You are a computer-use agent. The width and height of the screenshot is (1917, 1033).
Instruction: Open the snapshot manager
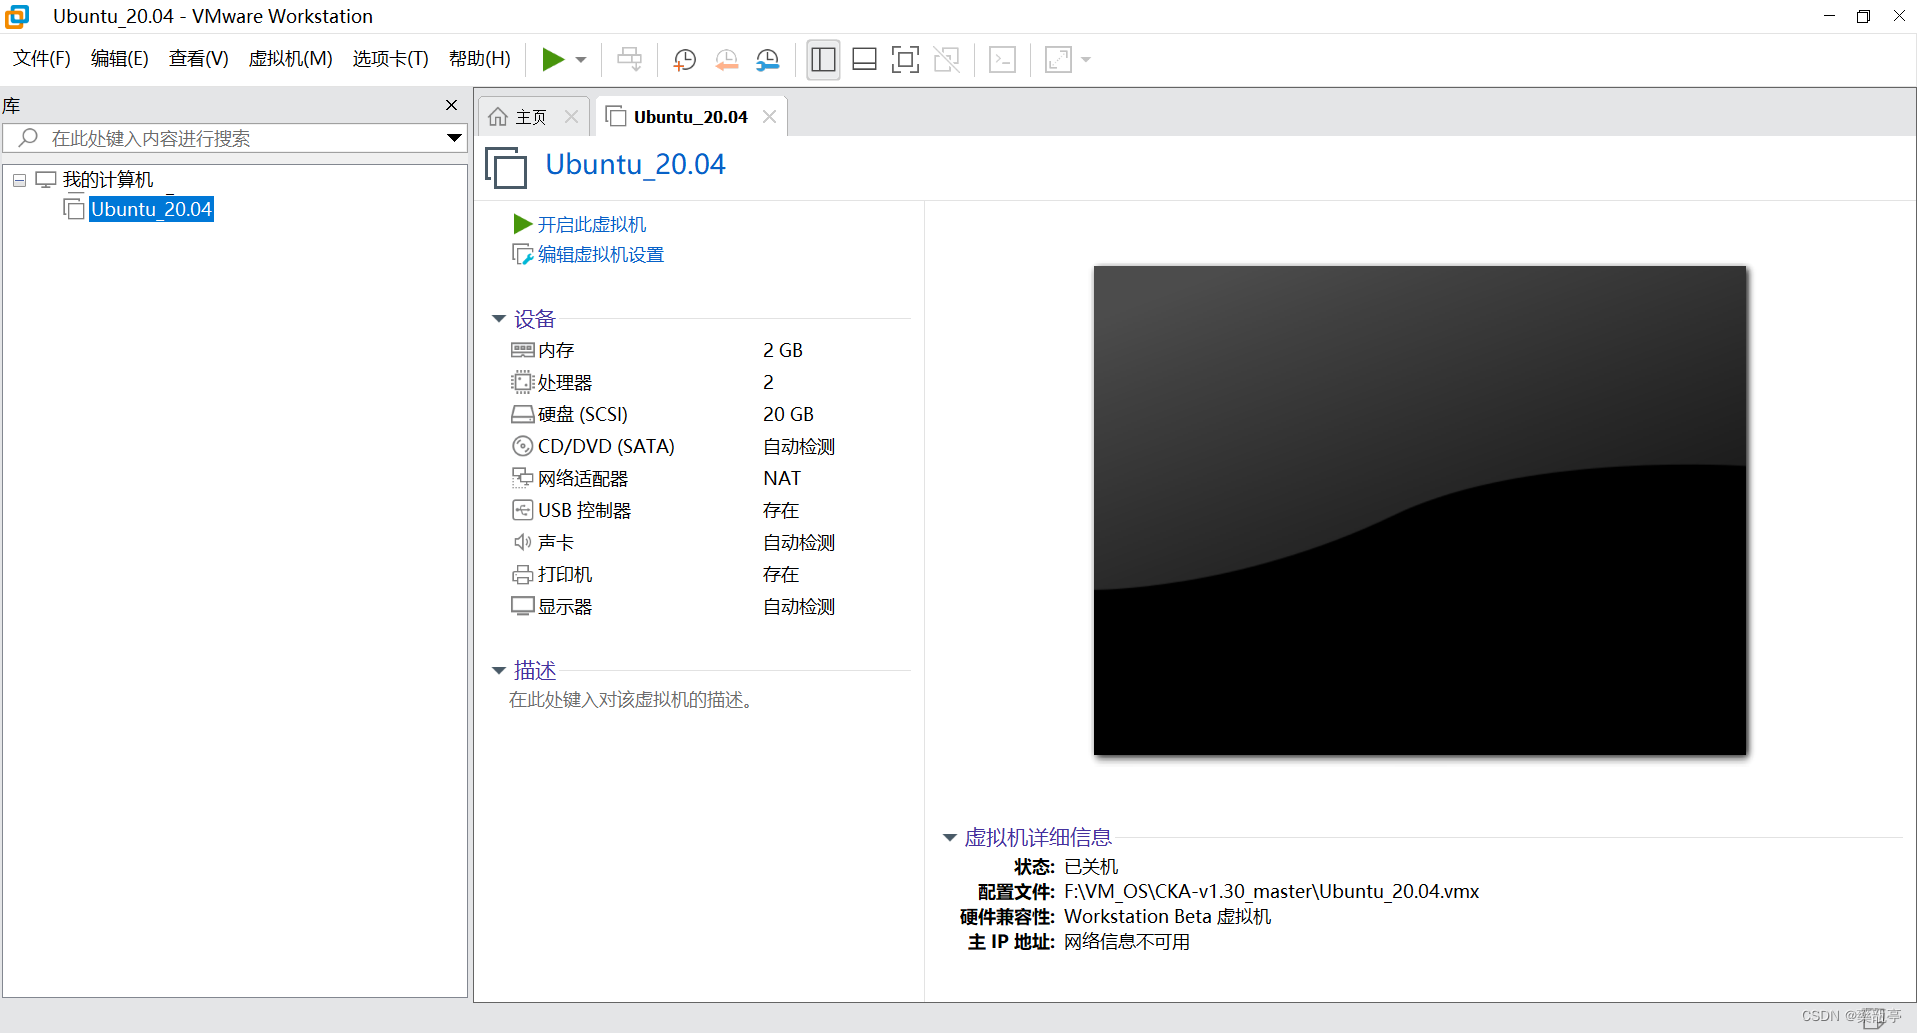pos(767,59)
